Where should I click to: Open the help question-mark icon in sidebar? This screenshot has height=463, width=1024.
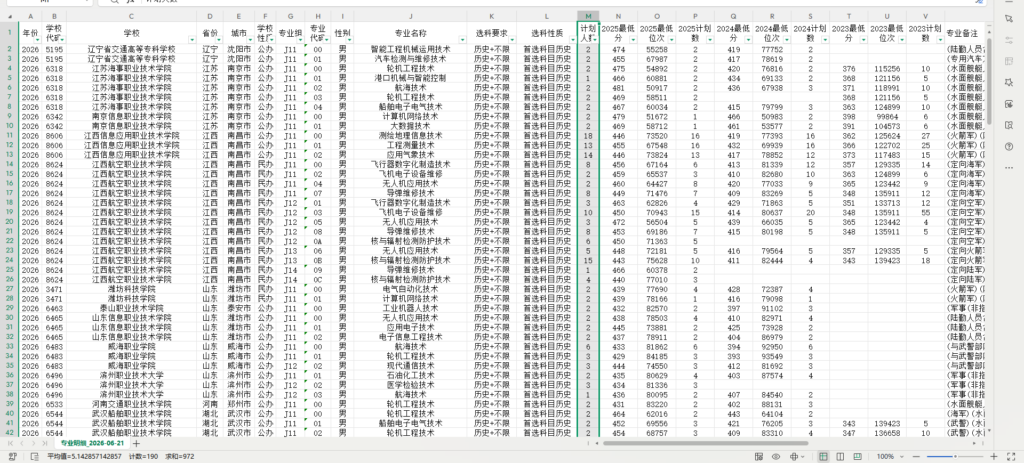(x=1009, y=146)
